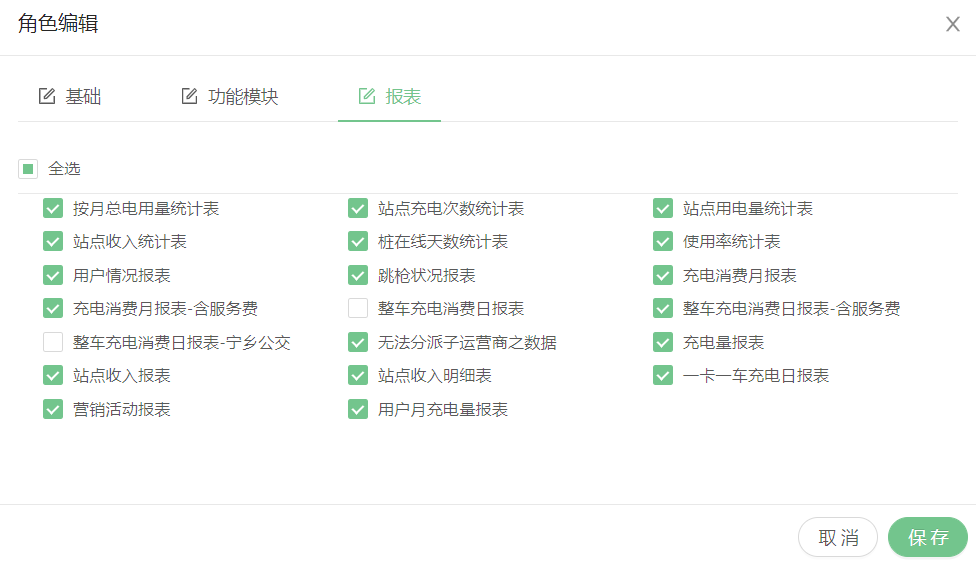Uncheck 站点充电次数统计表 checkbox
The image size is (976, 569).
358,209
